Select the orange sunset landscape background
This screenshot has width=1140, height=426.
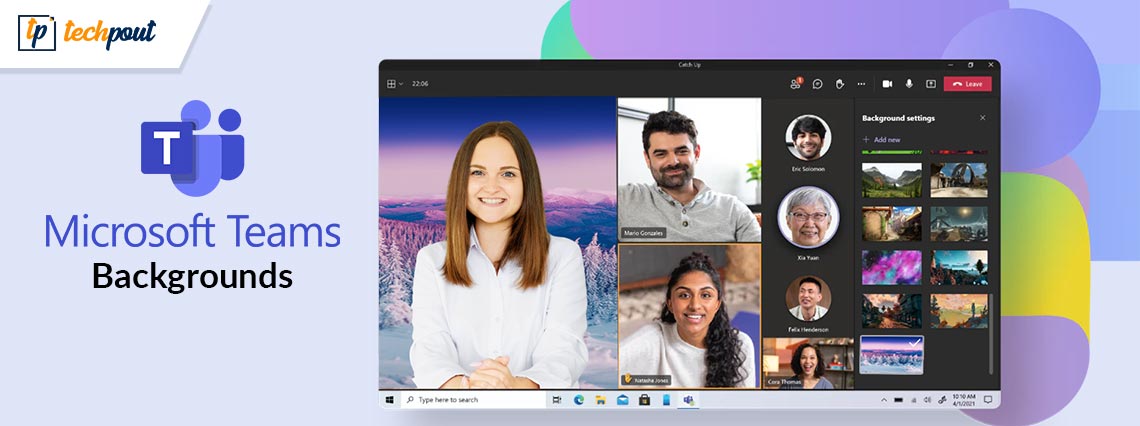point(959,310)
